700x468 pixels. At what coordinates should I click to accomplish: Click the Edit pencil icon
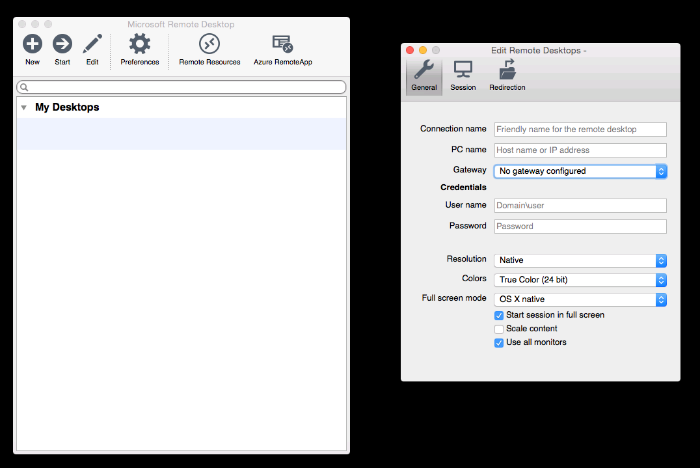click(x=92, y=44)
